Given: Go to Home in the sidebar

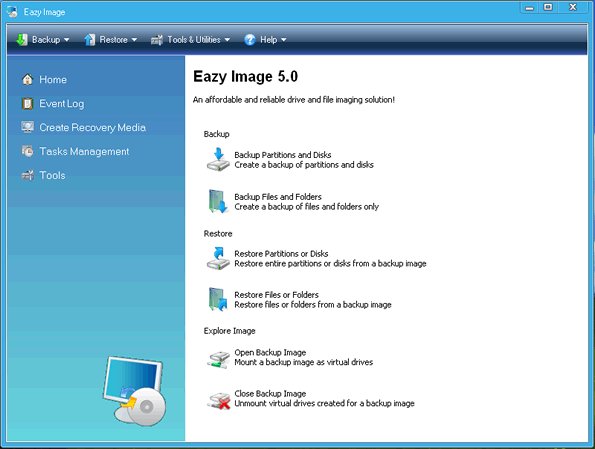Looking at the screenshot, I should pos(53,79).
